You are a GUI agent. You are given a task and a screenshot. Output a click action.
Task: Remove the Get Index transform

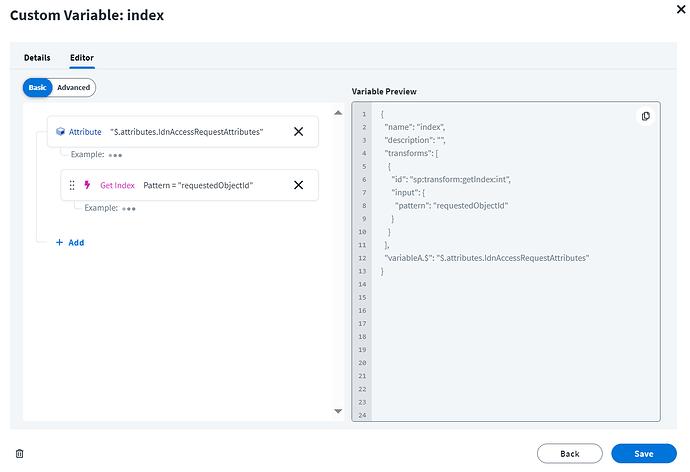[298, 185]
